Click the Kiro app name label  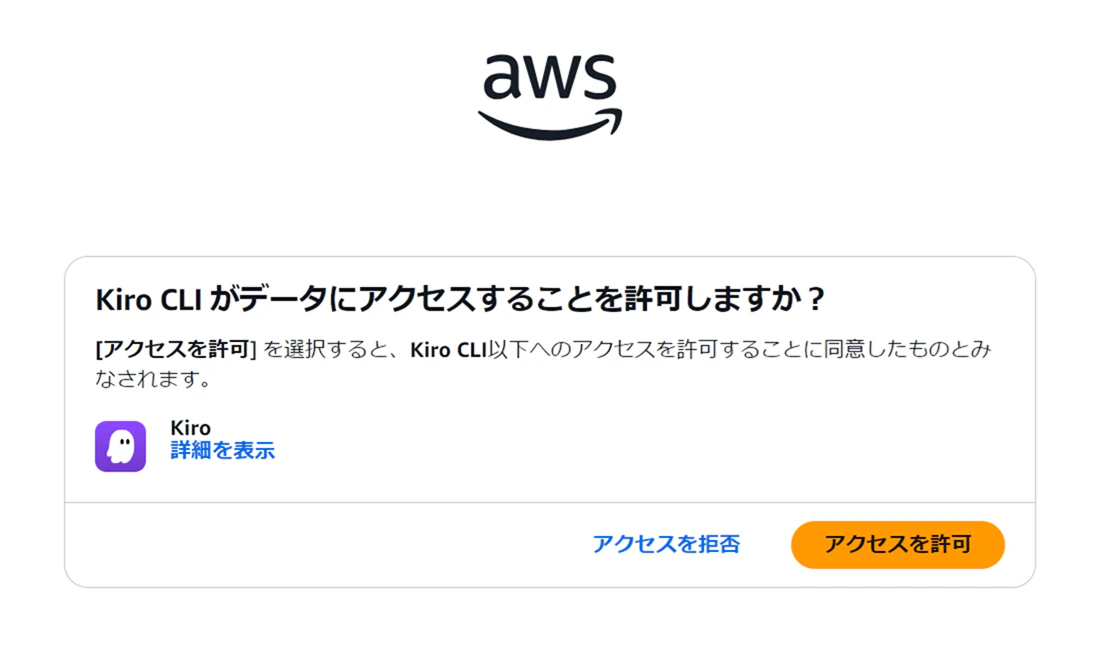point(190,428)
